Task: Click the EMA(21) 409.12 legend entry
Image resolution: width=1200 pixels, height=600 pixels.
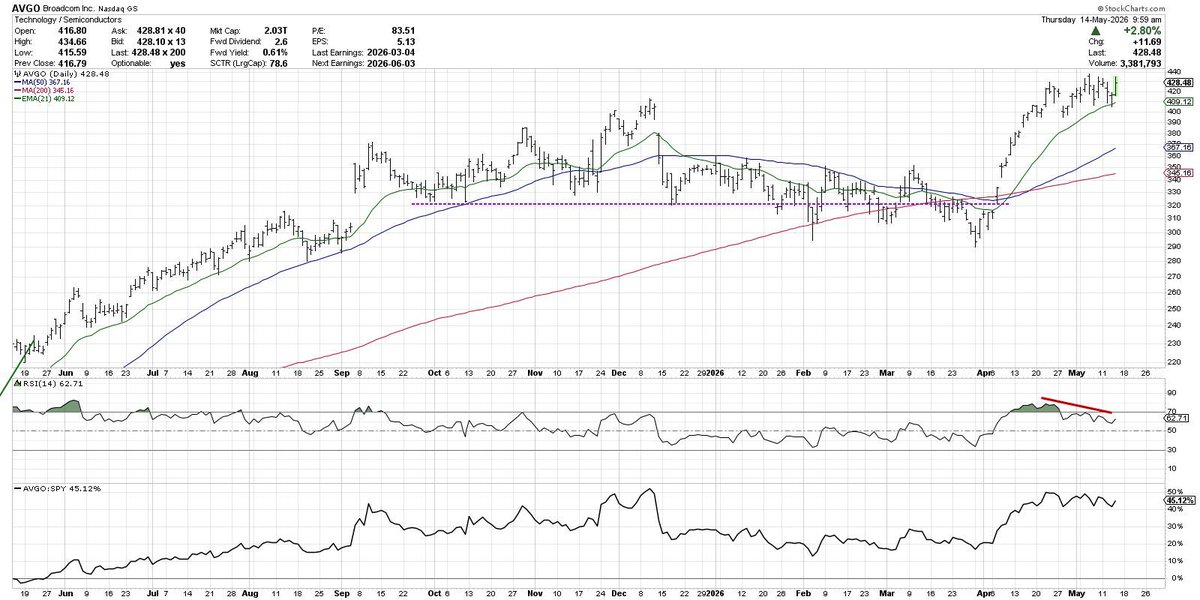Action: click(49, 99)
